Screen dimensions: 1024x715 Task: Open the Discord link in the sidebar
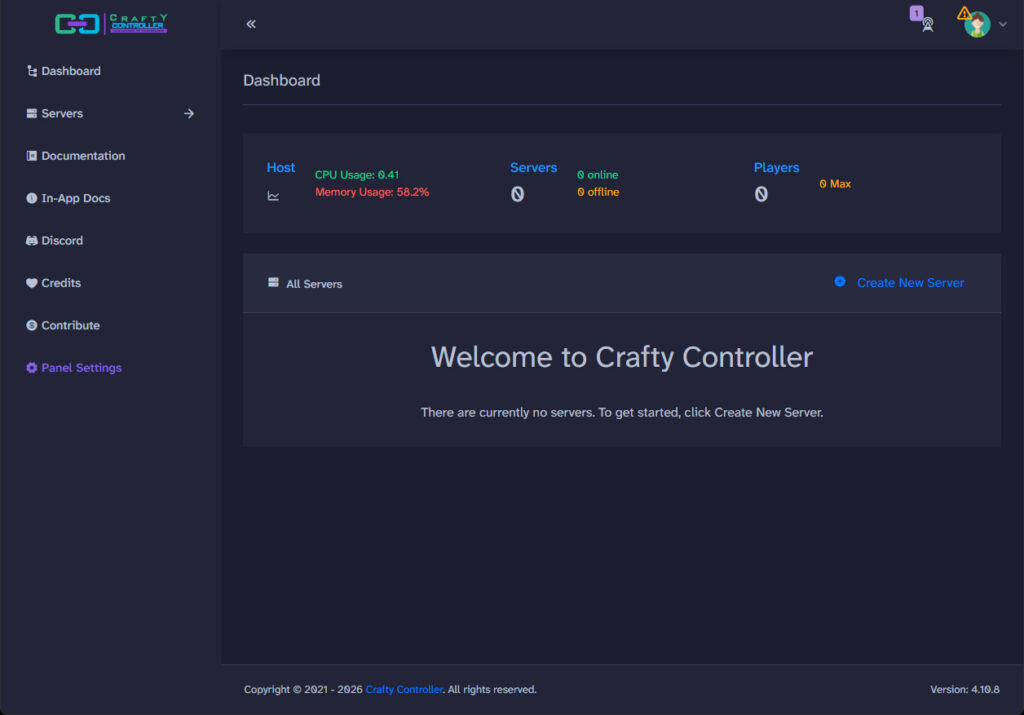(62, 241)
